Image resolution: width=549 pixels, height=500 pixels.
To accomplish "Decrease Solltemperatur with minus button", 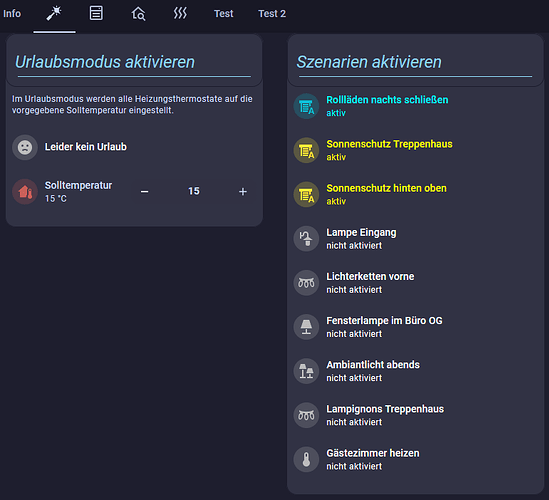I will pos(145,192).
